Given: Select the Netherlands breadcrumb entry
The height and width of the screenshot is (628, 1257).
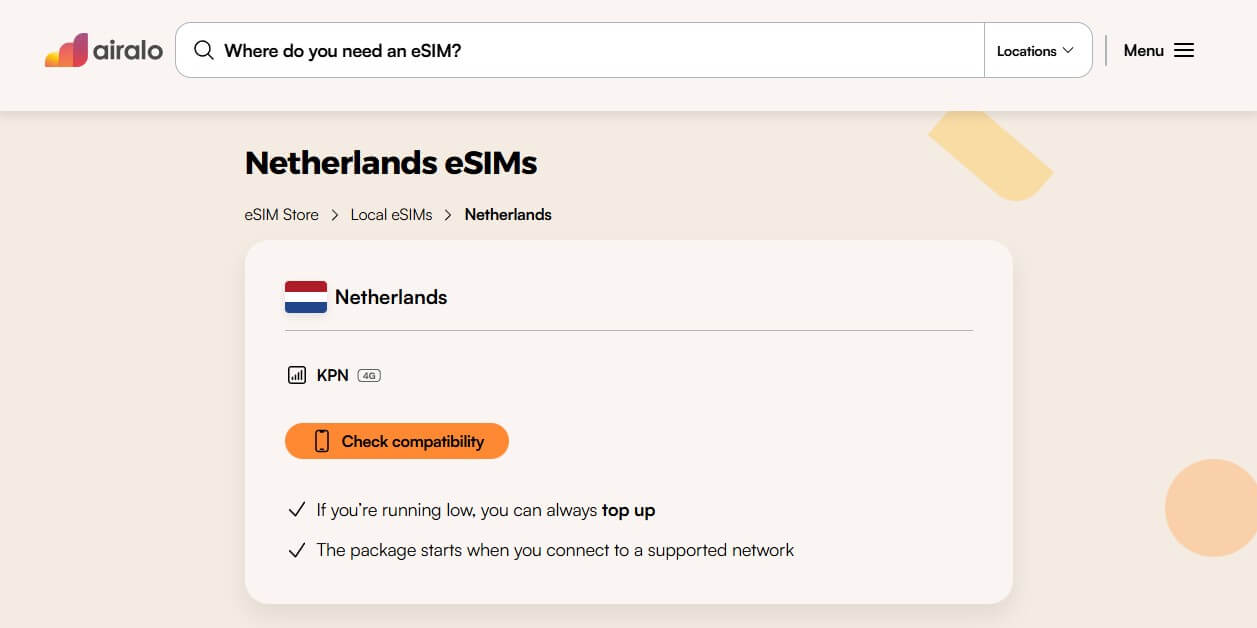Looking at the screenshot, I should [x=508, y=214].
